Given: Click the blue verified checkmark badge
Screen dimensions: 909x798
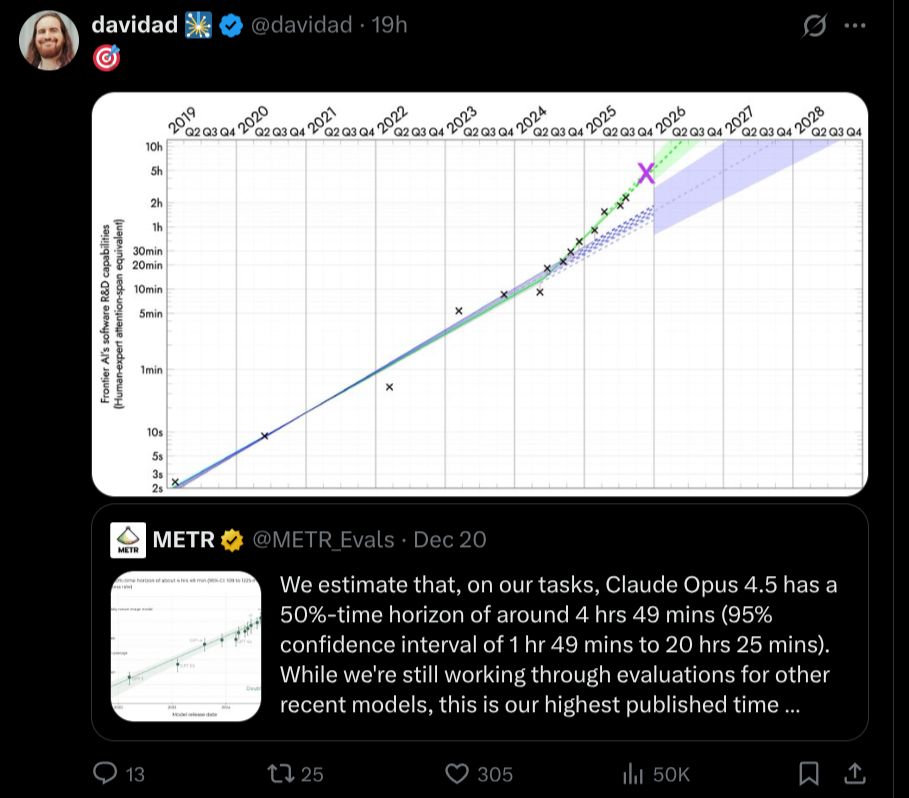Looking at the screenshot, I should [230, 27].
